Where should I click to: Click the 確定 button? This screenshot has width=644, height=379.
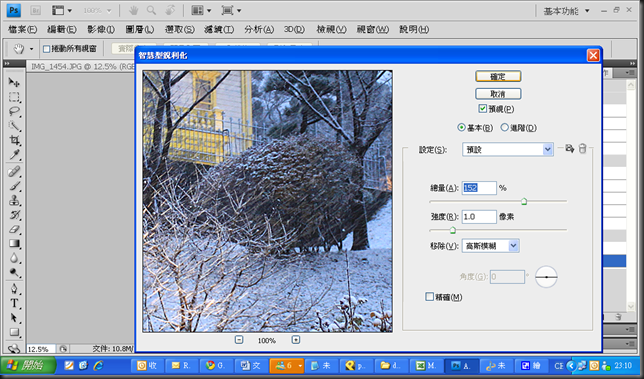tap(498, 76)
